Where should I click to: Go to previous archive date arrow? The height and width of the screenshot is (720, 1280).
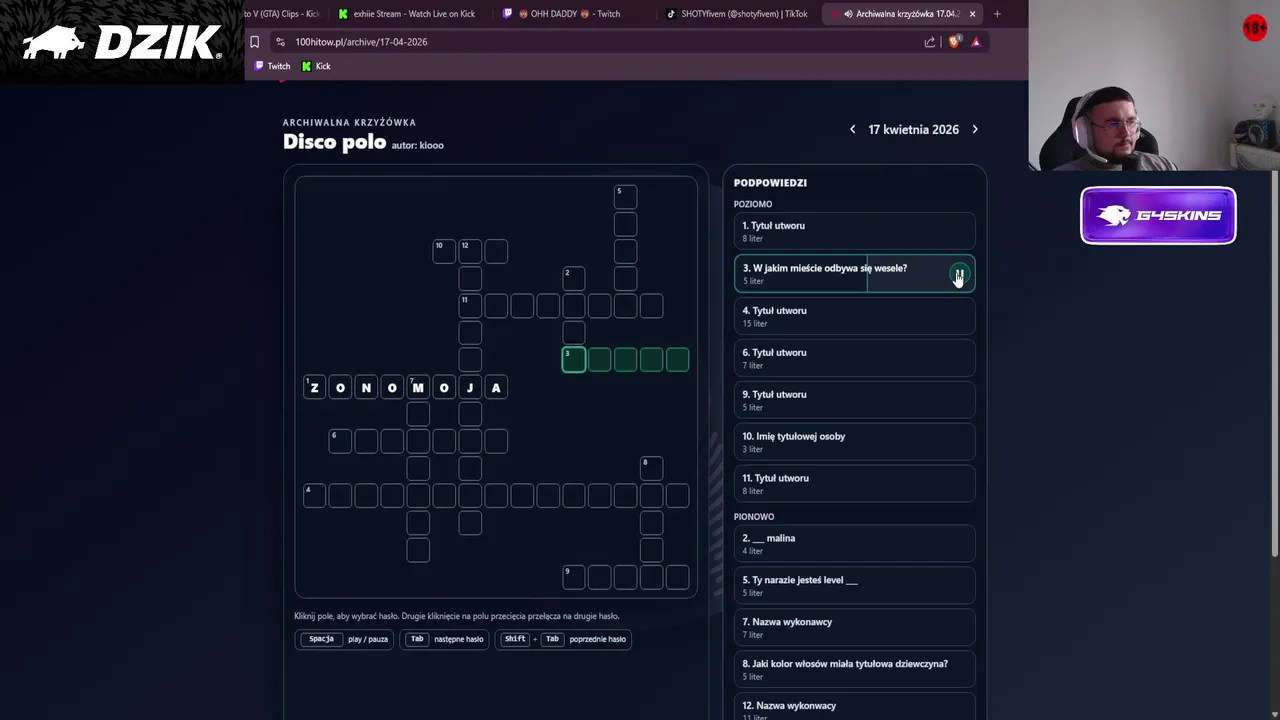(x=852, y=129)
